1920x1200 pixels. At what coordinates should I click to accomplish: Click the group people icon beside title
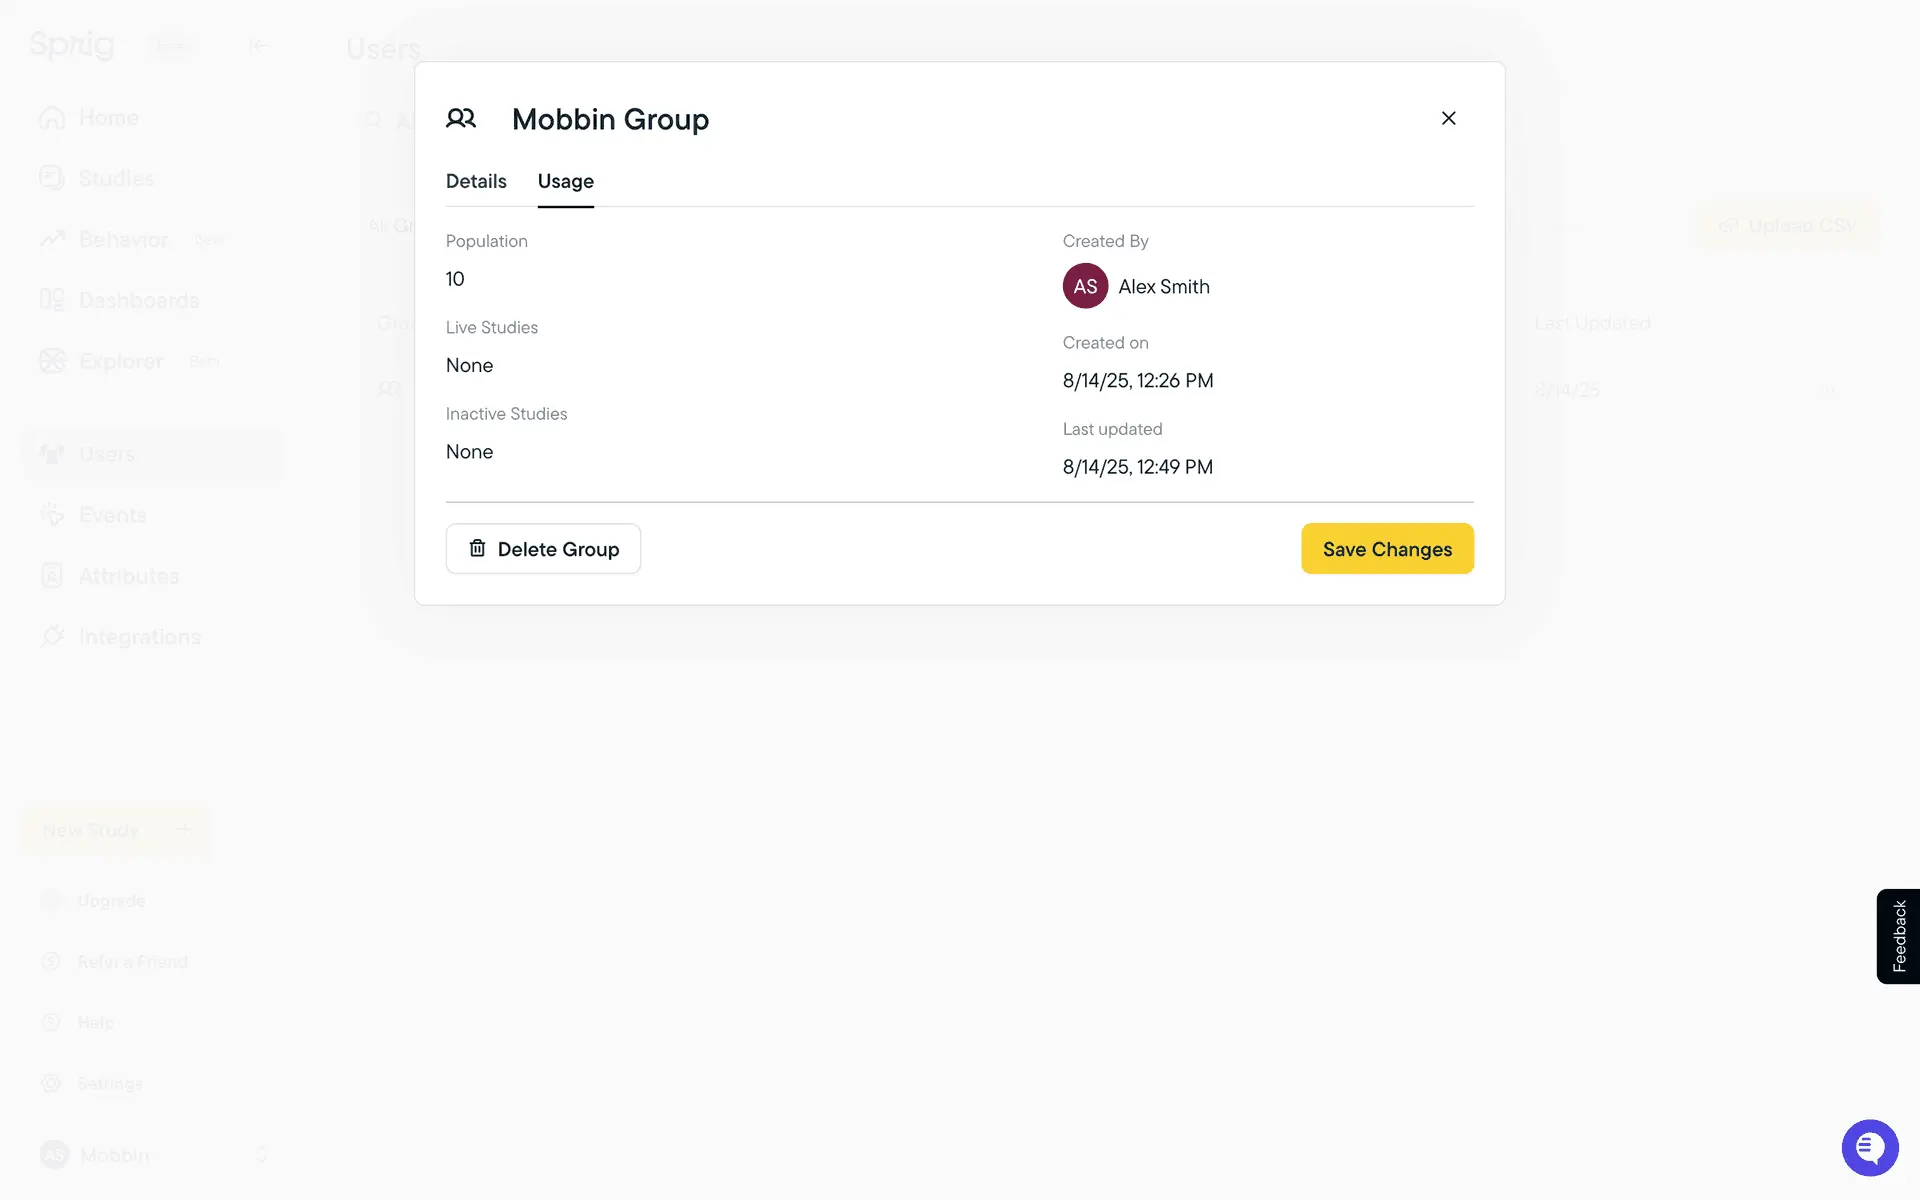pos(461,119)
